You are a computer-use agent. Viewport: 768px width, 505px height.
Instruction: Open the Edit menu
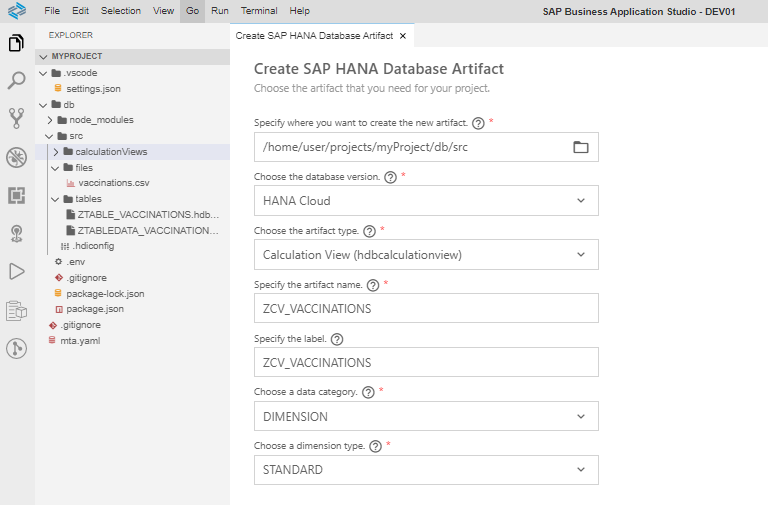pos(80,11)
